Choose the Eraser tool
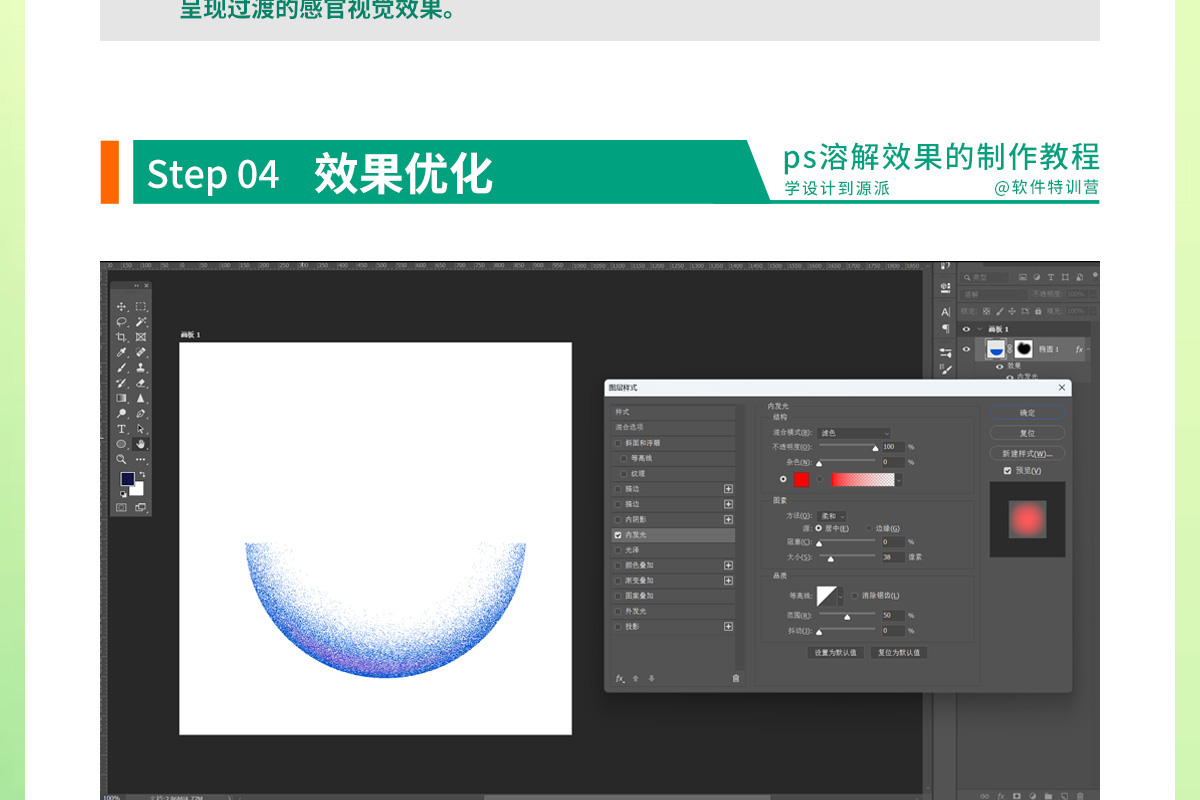The width and height of the screenshot is (1200, 800). click(141, 383)
